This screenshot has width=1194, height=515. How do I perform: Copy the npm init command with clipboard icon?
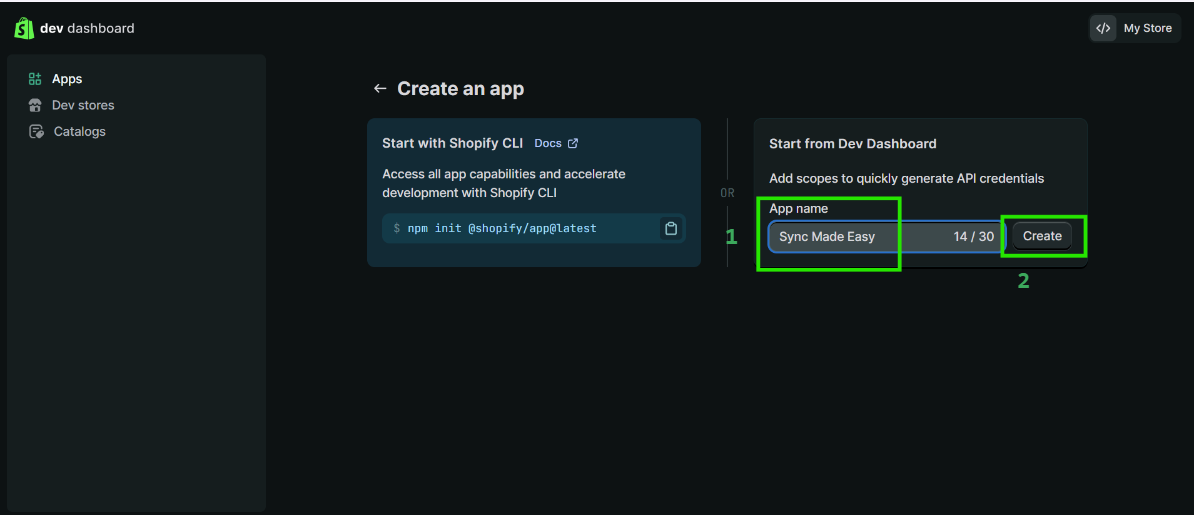coord(671,229)
